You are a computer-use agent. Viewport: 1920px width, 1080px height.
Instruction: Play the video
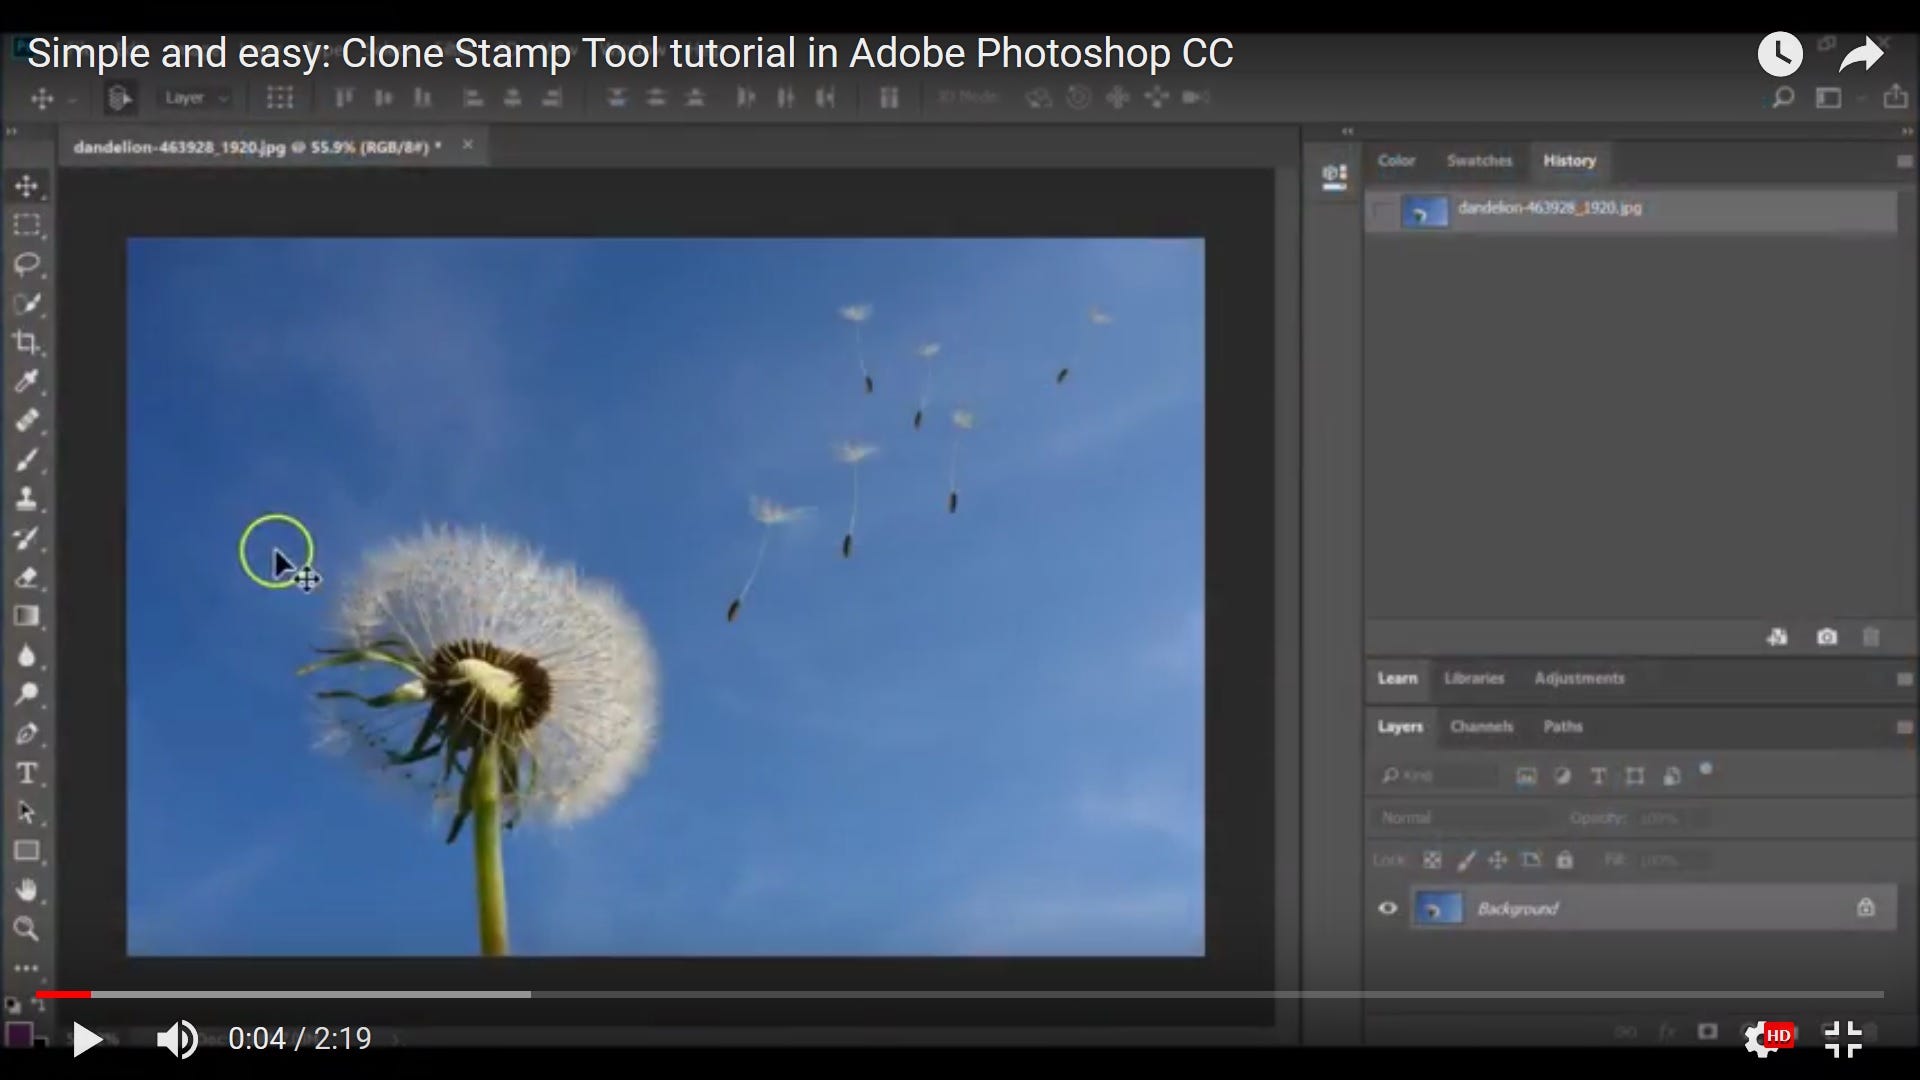pos(87,1039)
